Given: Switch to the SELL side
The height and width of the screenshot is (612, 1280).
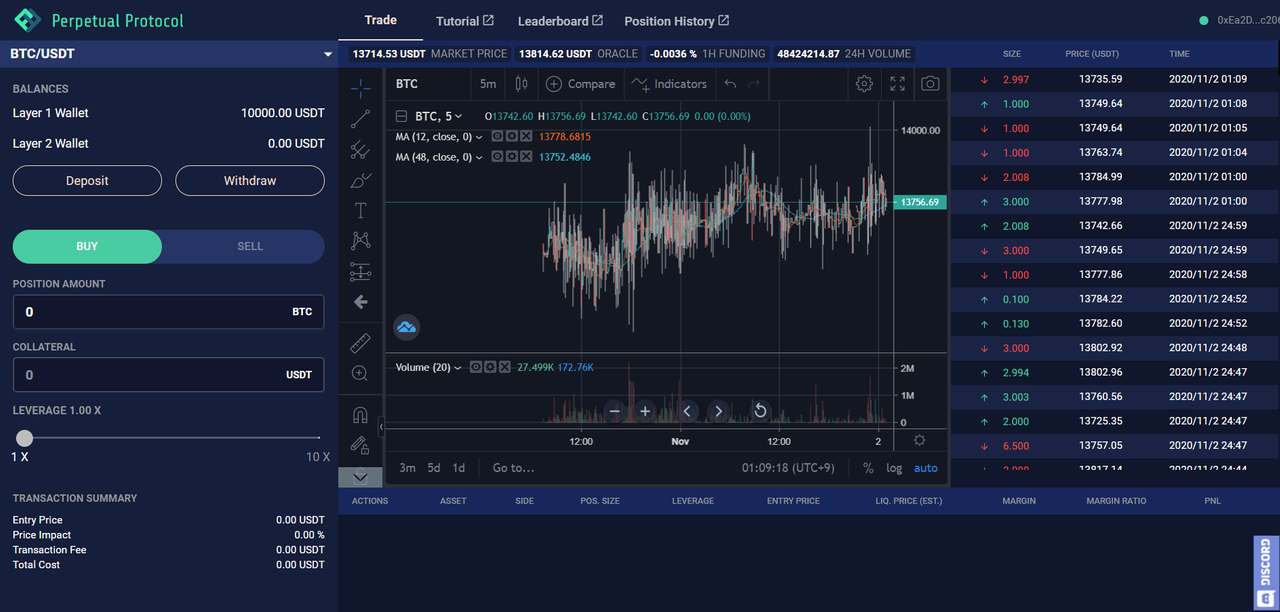Looking at the screenshot, I should click(250, 246).
